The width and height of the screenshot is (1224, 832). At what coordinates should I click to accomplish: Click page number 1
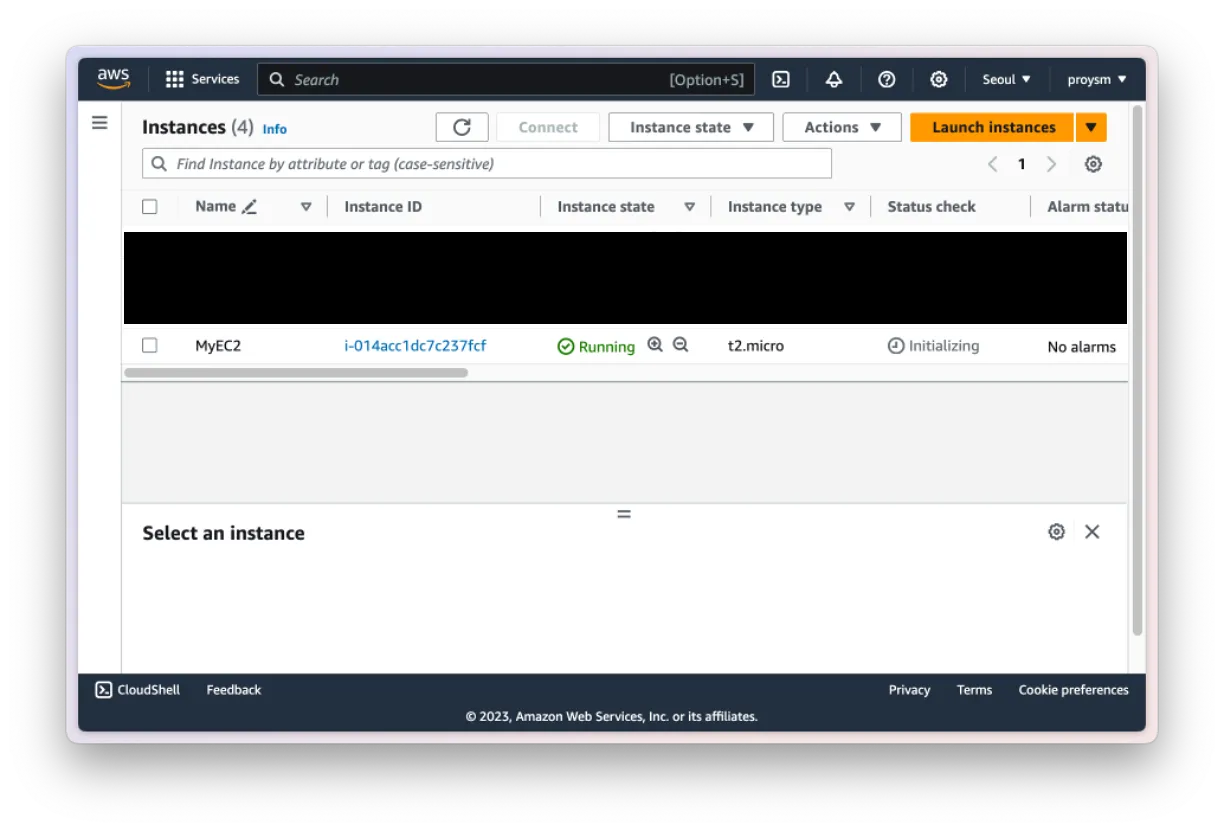(x=1021, y=164)
